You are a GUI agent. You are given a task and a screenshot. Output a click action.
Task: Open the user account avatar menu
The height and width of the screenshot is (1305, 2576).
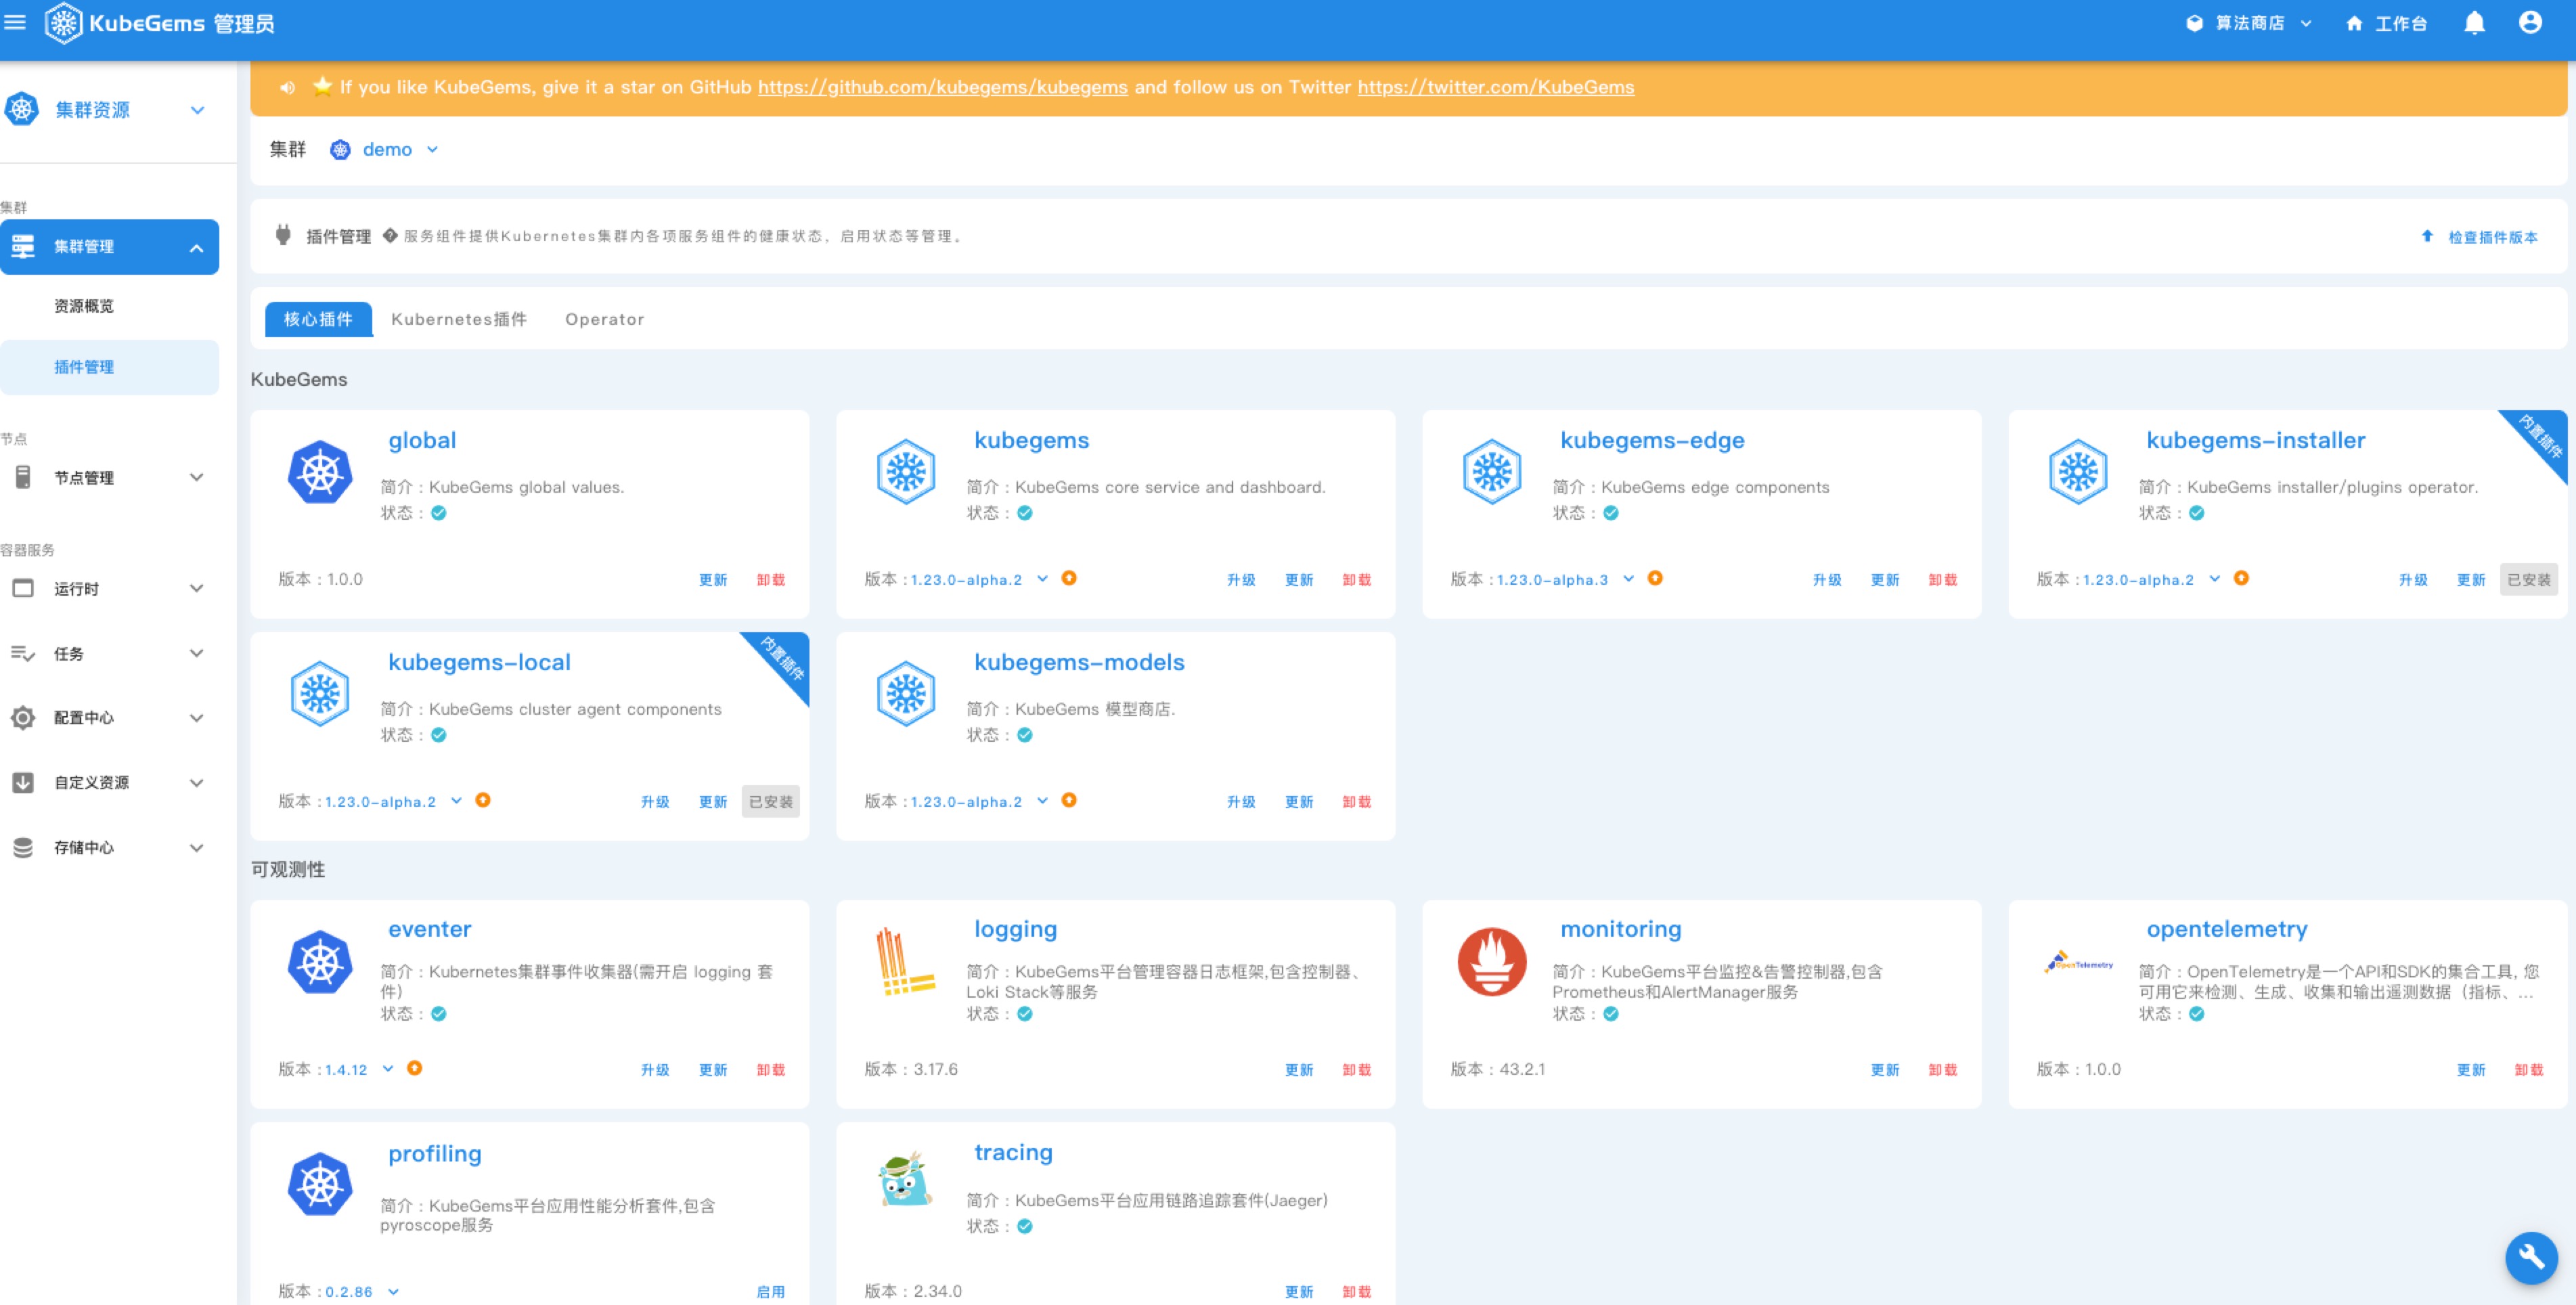(2530, 23)
